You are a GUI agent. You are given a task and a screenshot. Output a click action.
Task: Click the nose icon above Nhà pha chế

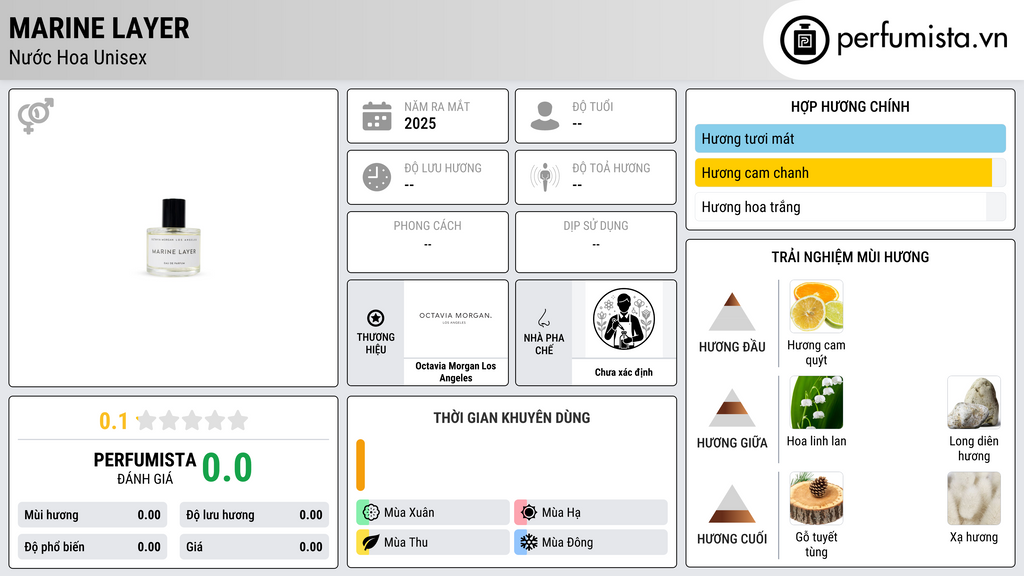543,318
